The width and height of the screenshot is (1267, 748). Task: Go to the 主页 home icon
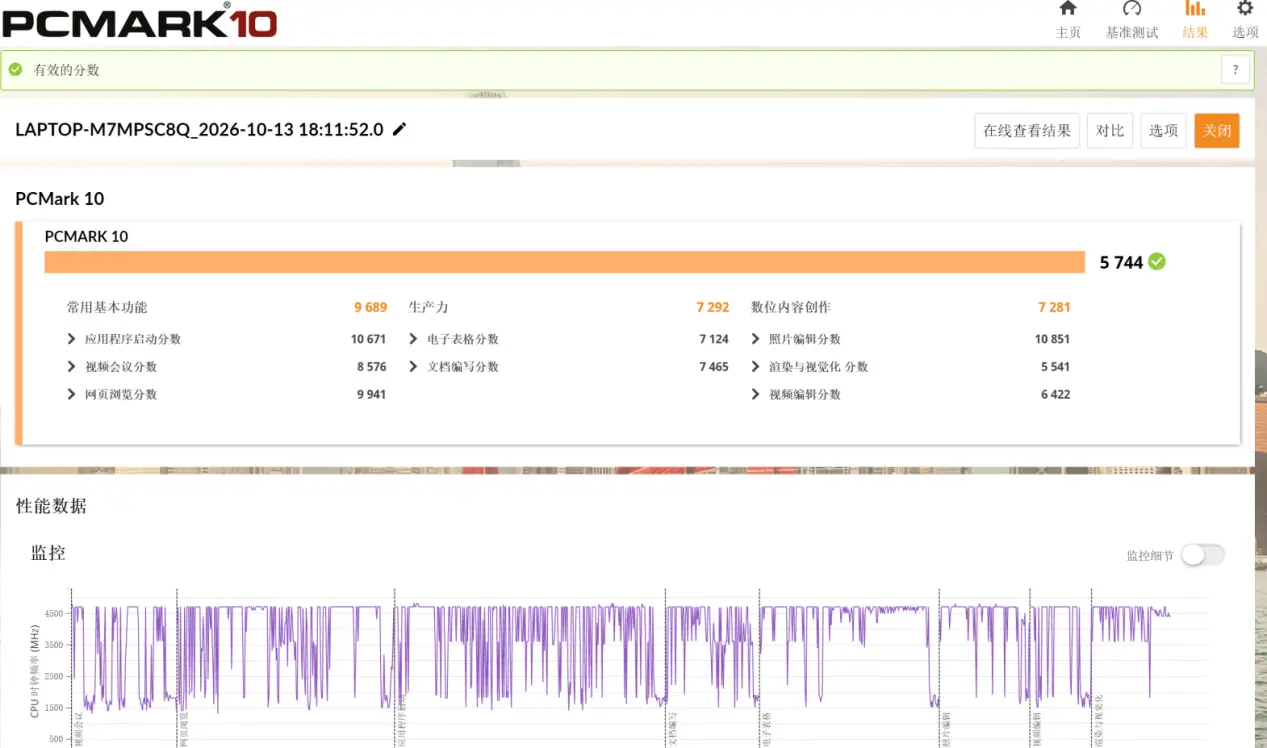(1068, 9)
